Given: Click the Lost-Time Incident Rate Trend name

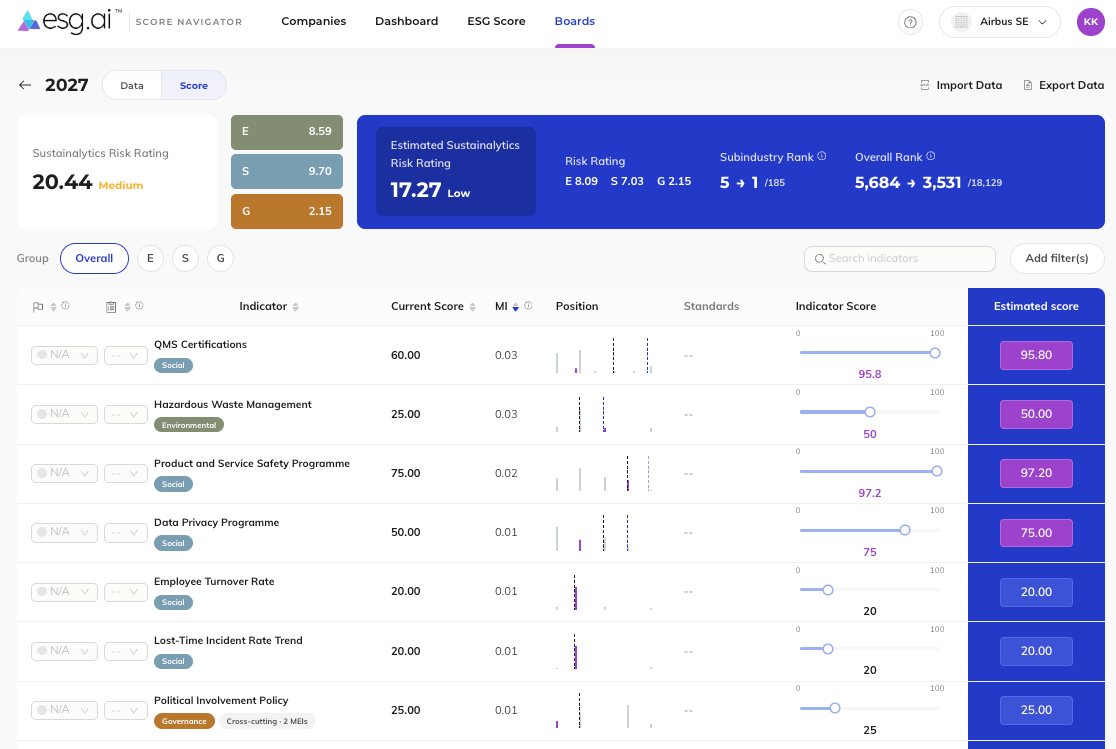Looking at the screenshot, I should pyautogui.click(x=228, y=641).
